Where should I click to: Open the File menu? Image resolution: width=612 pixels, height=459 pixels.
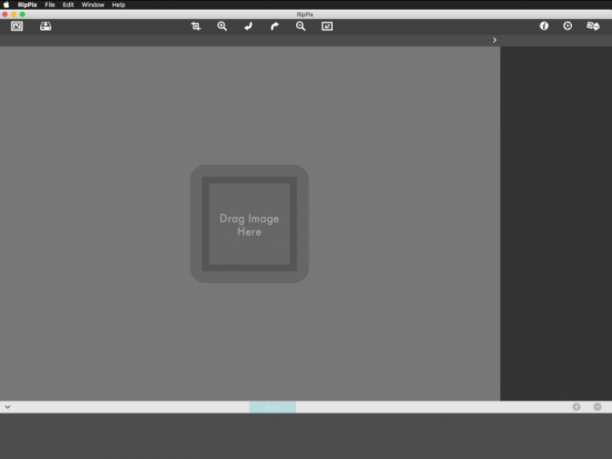[x=50, y=5]
